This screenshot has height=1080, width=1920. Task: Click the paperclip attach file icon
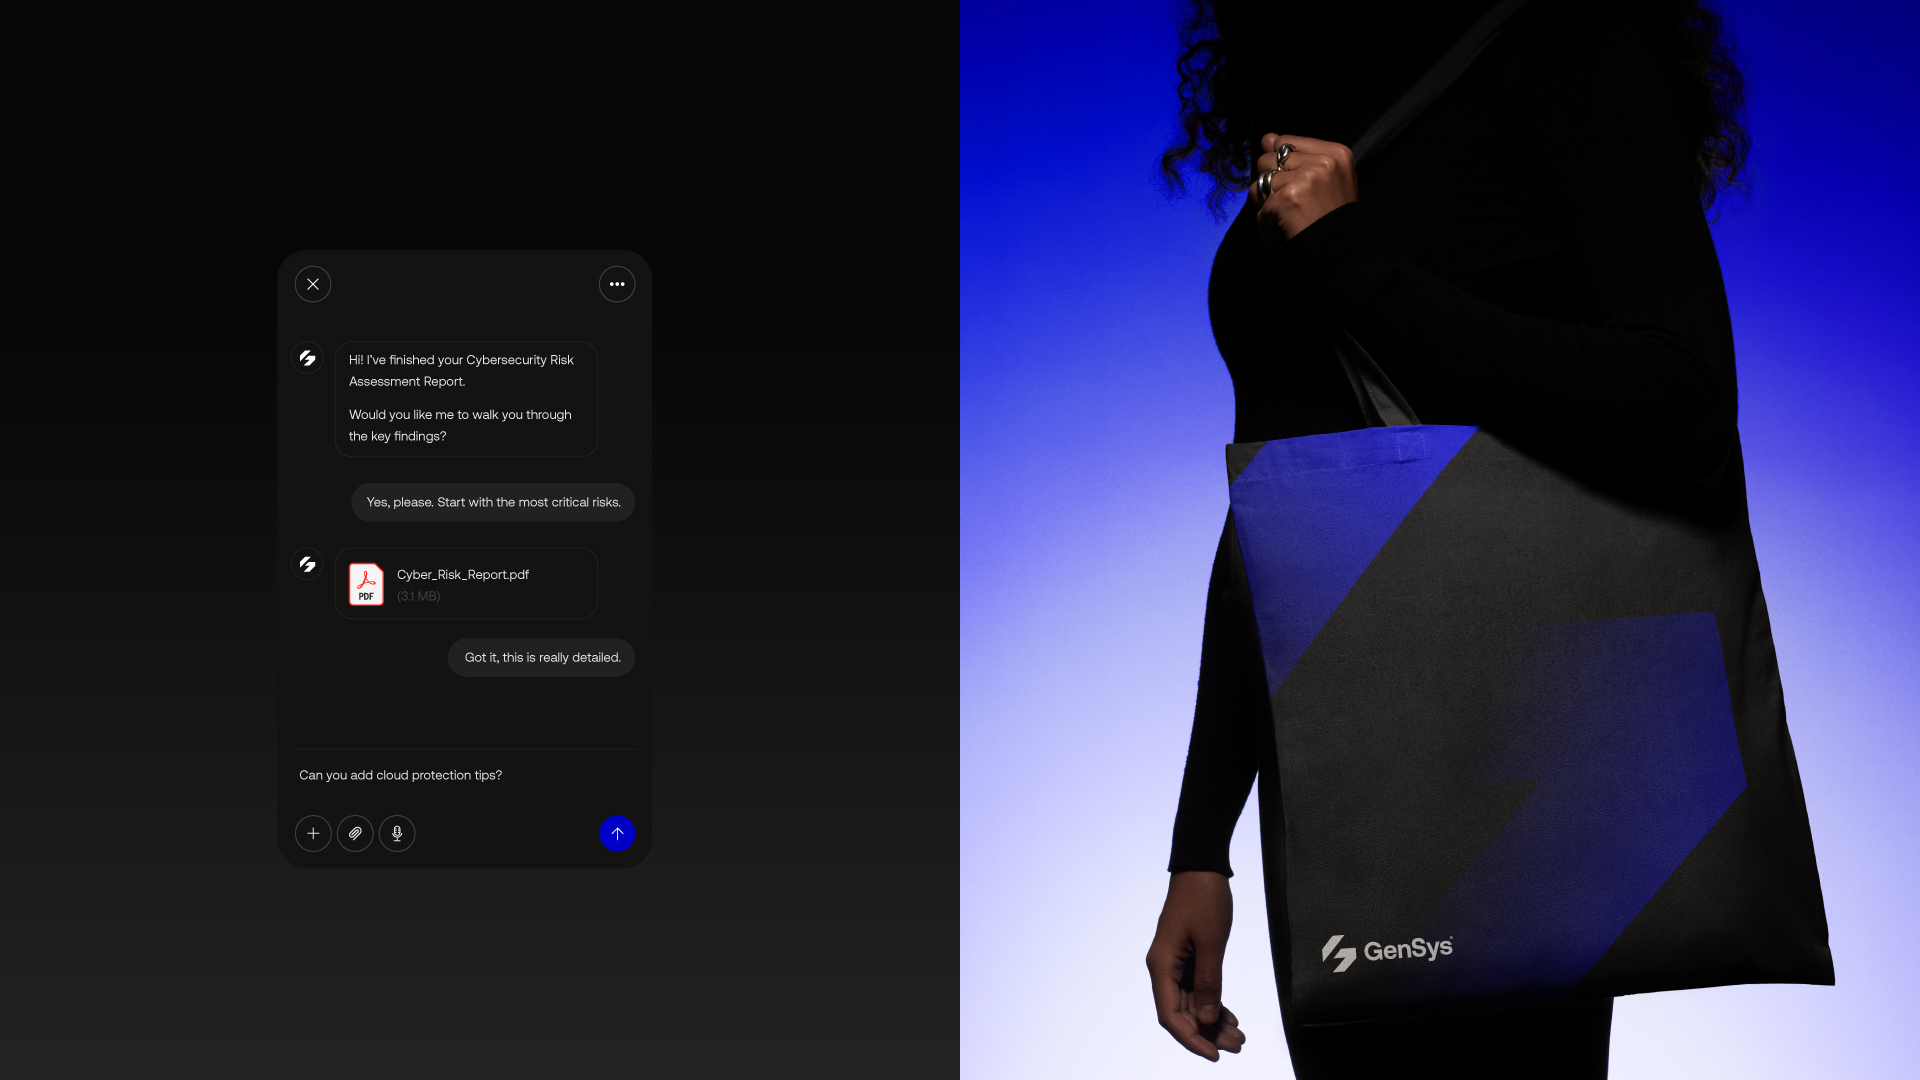pyautogui.click(x=355, y=833)
